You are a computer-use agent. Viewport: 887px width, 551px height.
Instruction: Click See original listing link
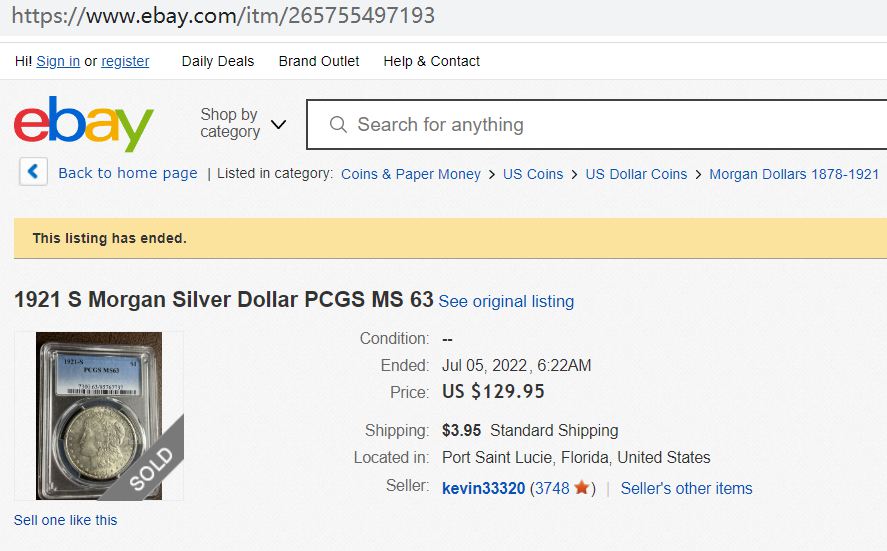[x=506, y=301]
